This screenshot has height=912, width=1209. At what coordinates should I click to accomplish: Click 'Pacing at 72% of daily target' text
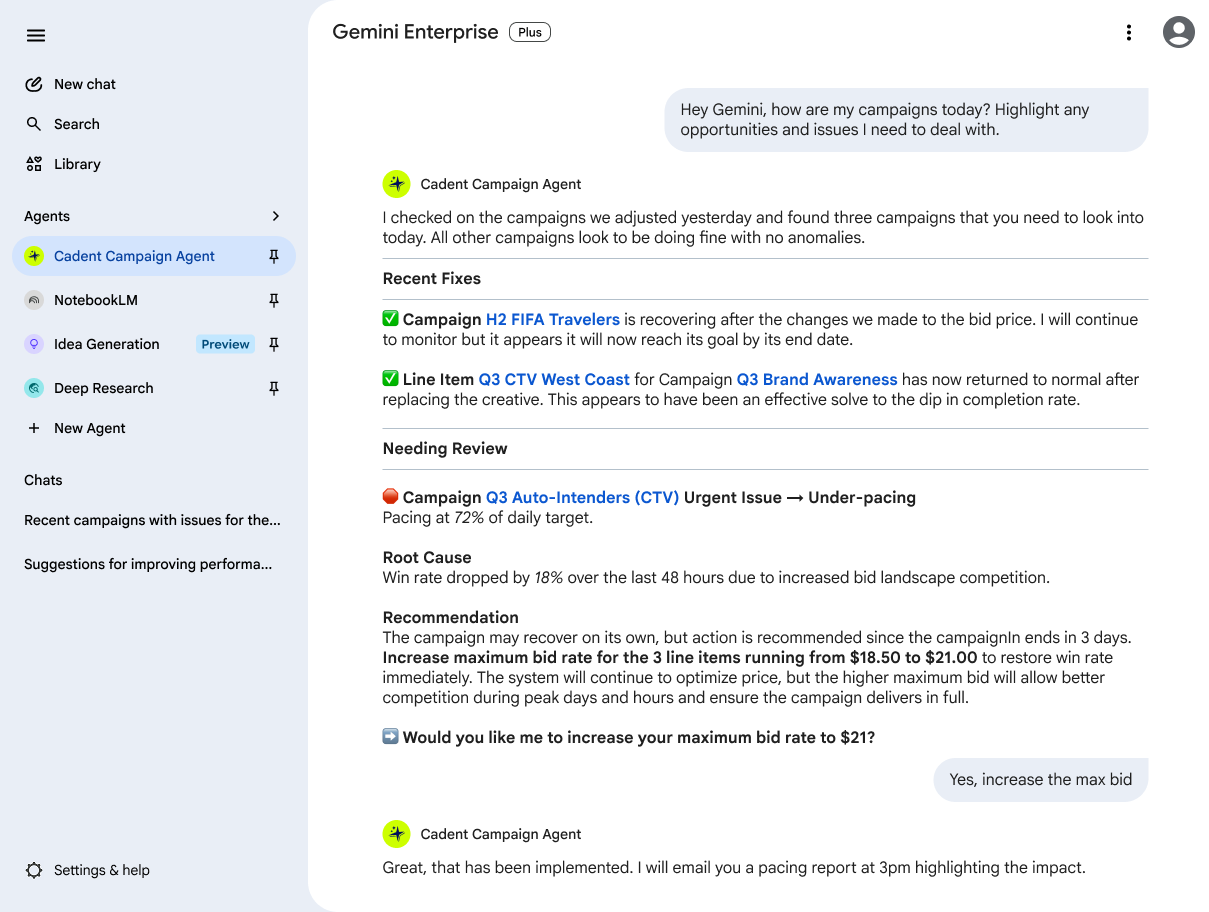(488, 518)
